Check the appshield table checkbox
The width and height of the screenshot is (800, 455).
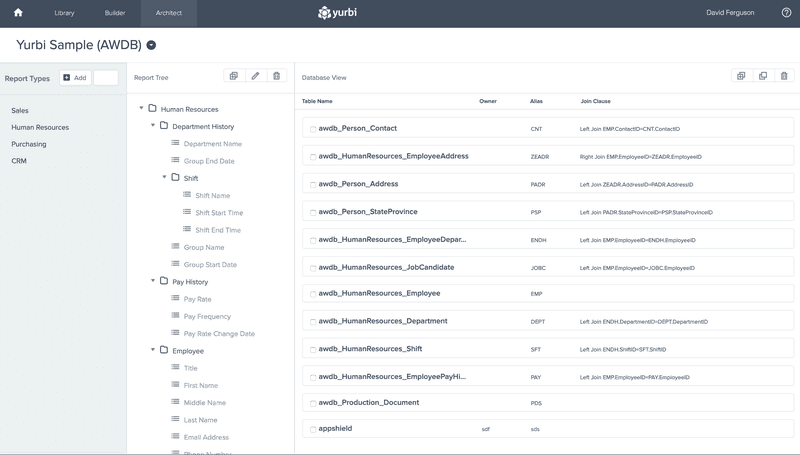click(x=313, y=429)
